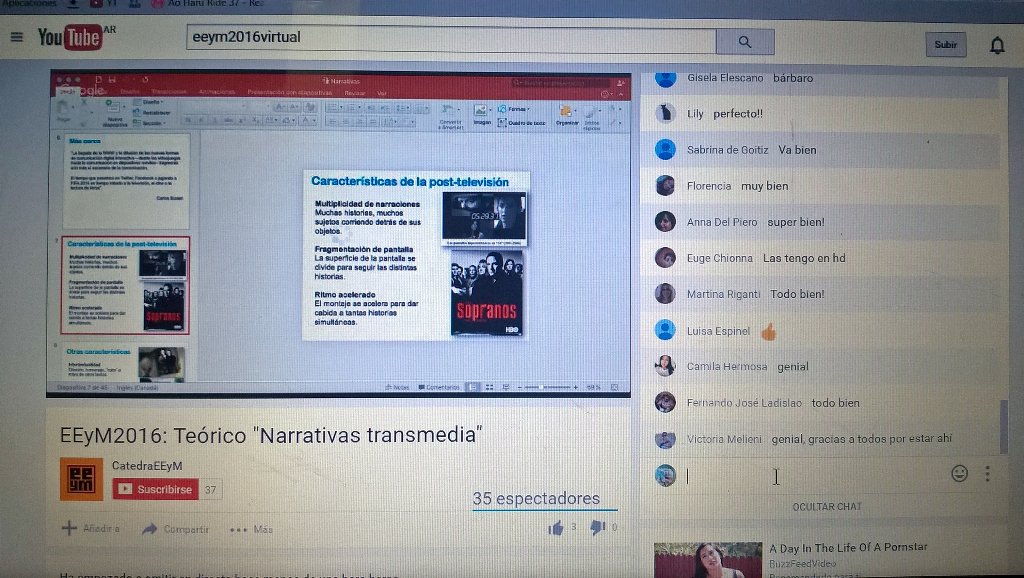Screen dimensions: 1024x578
Task: Open the chat three-dot options menu
Action: click(987, 474)
